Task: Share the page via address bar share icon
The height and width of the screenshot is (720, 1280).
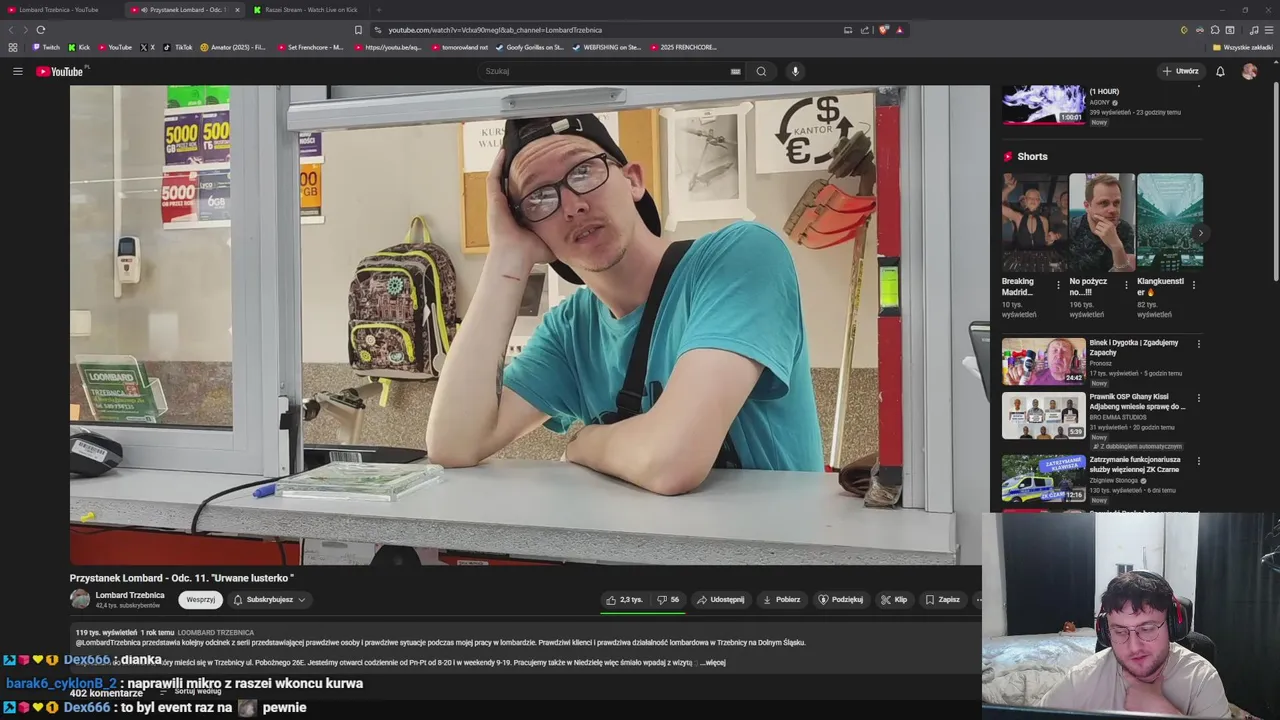Action: [x=863, y=30]
